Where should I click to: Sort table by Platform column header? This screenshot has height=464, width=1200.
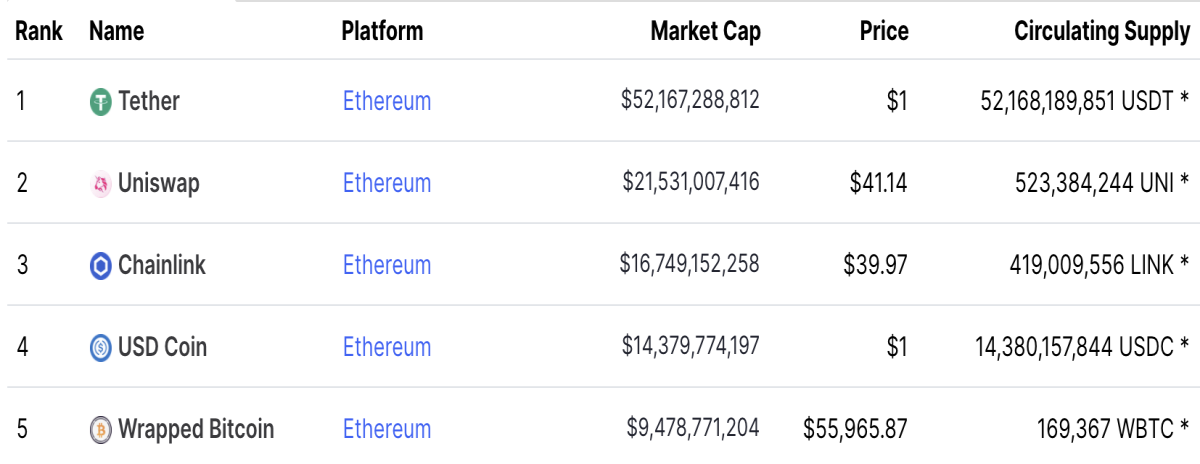pyautogui.click(x=382, y=31)
